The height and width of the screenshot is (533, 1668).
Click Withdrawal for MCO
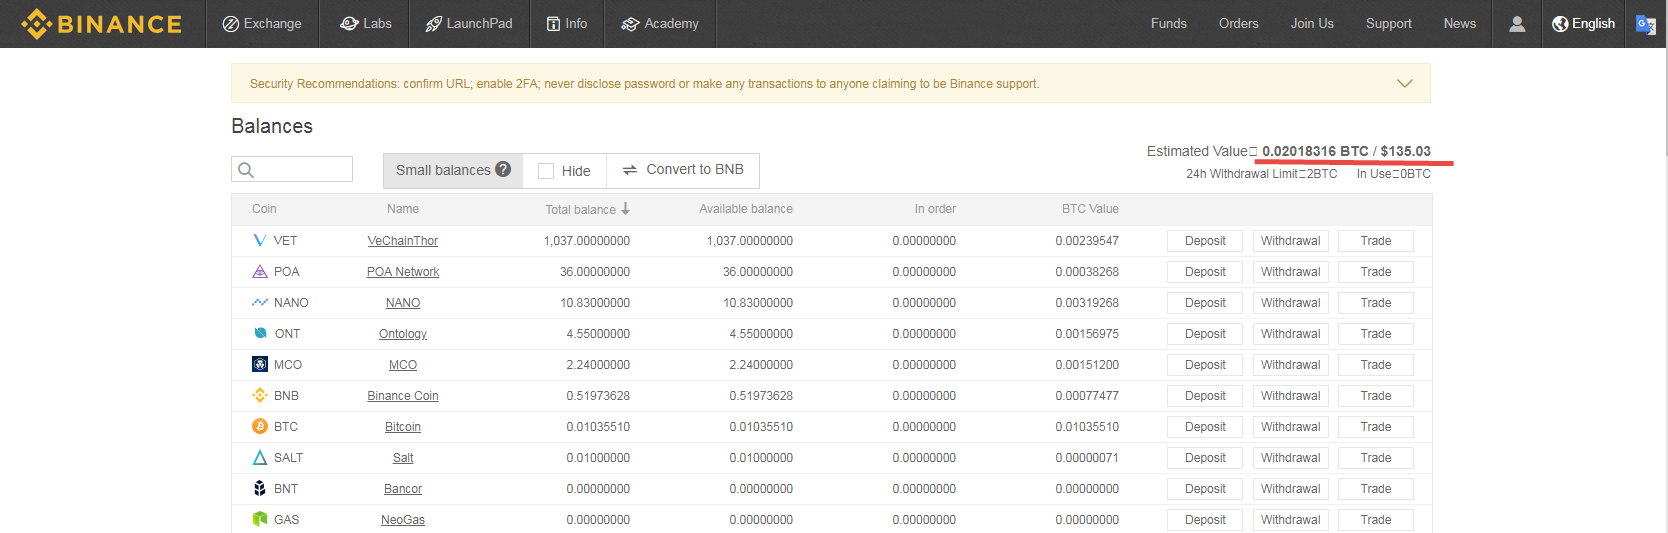1291,365
